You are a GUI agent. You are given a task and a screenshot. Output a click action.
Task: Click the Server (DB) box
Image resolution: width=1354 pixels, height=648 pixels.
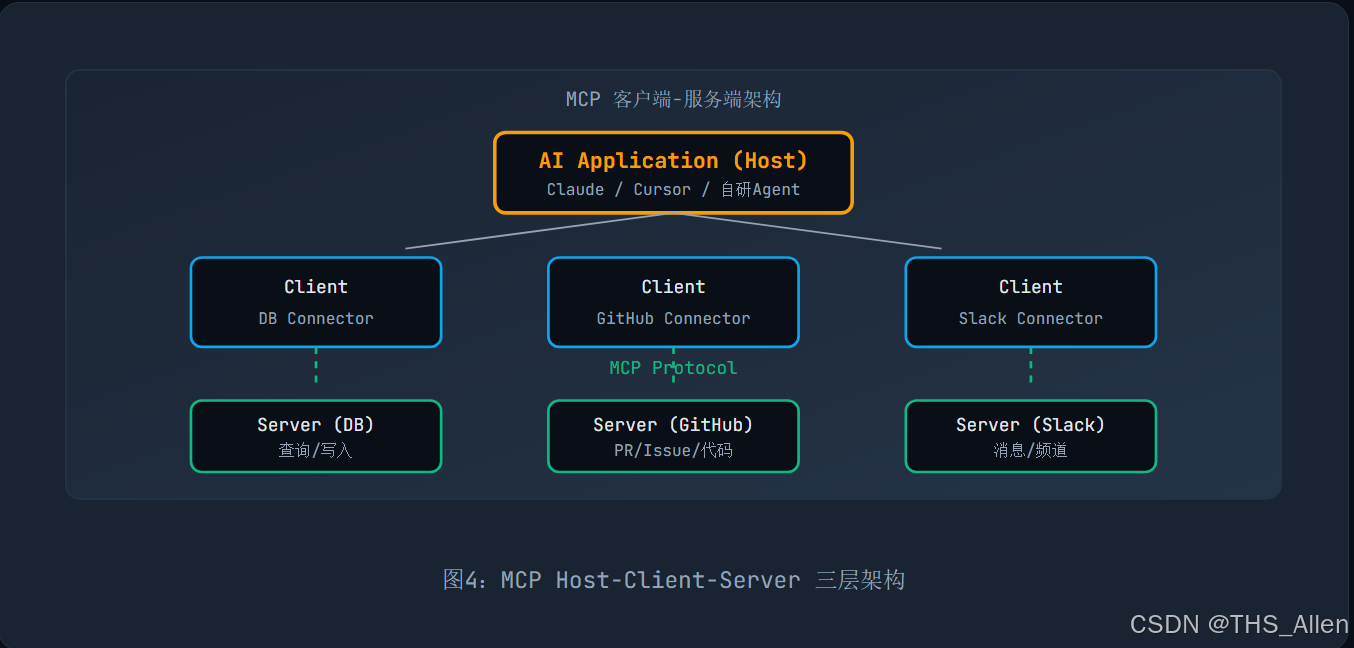tap(316, 436)
